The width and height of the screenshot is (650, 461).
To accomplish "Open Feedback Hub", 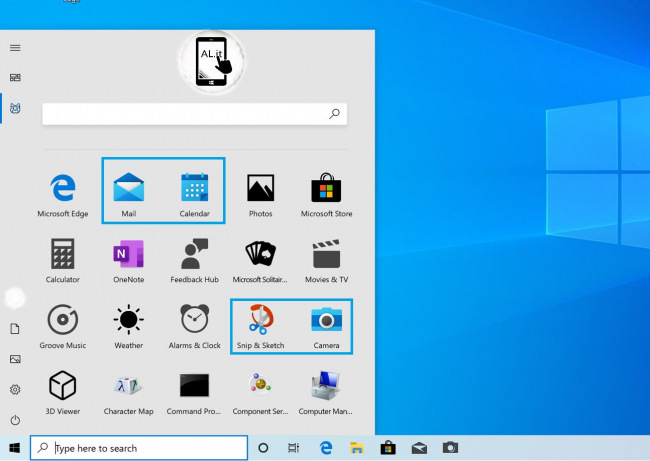I will click(x=194, y=261).
